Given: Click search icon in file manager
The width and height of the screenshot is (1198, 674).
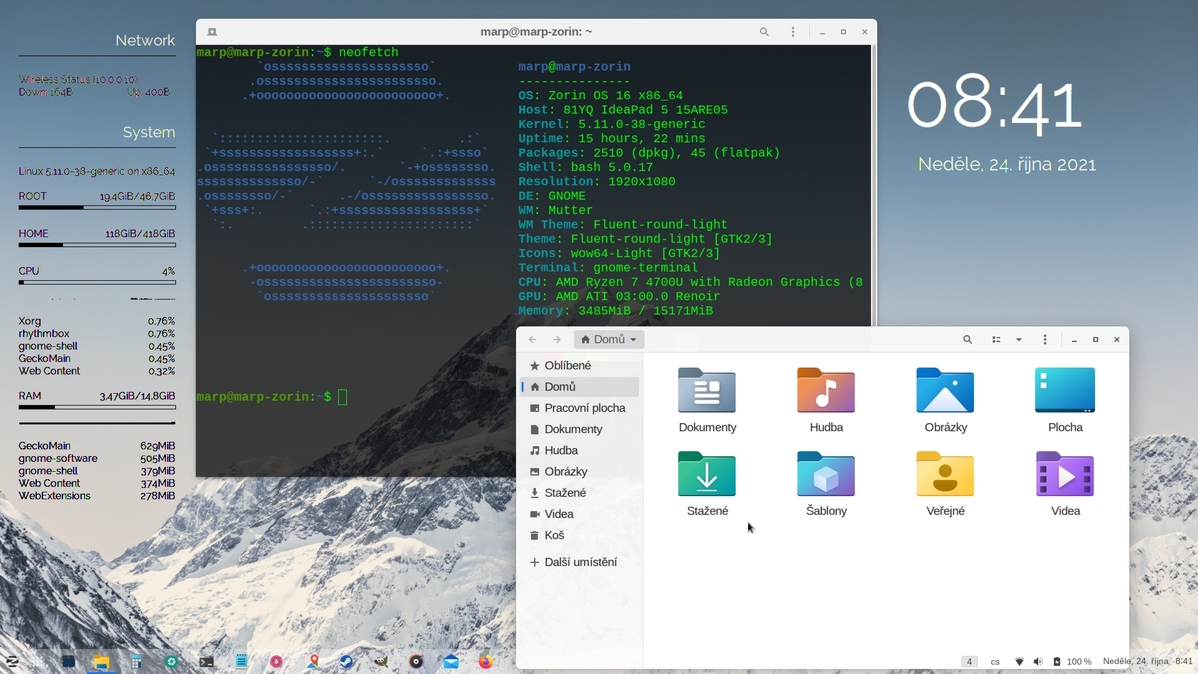Looking at the screenshot, I should tap(967, 339).
